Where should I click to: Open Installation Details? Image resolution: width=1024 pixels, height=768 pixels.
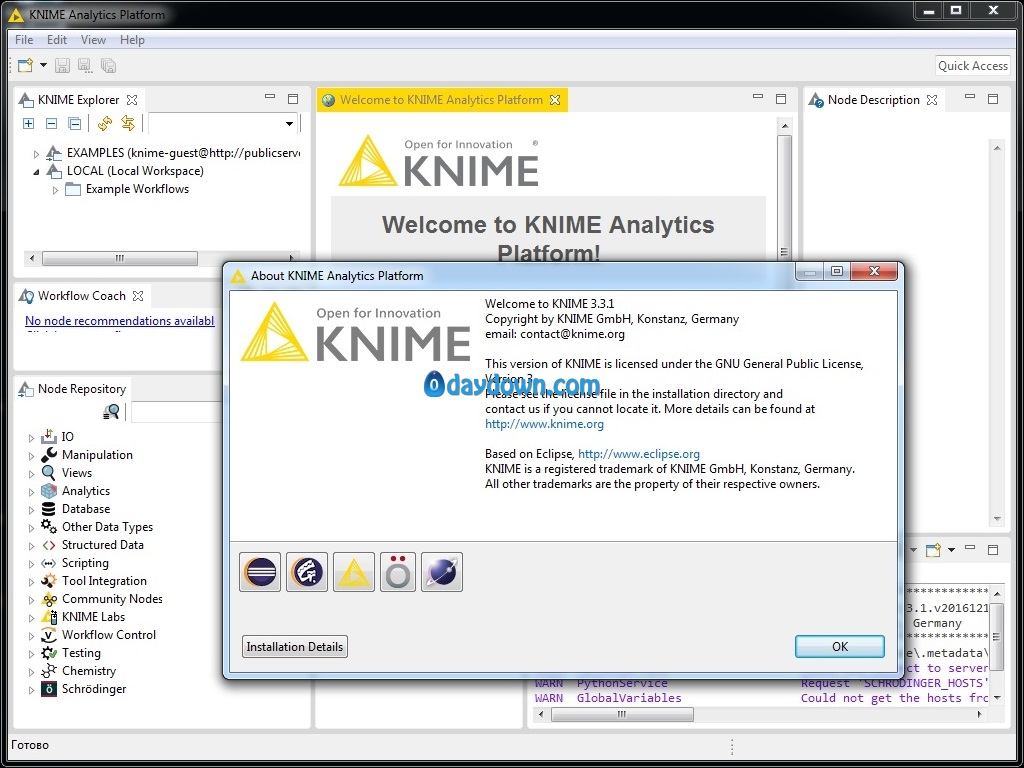tap(295, 647)
